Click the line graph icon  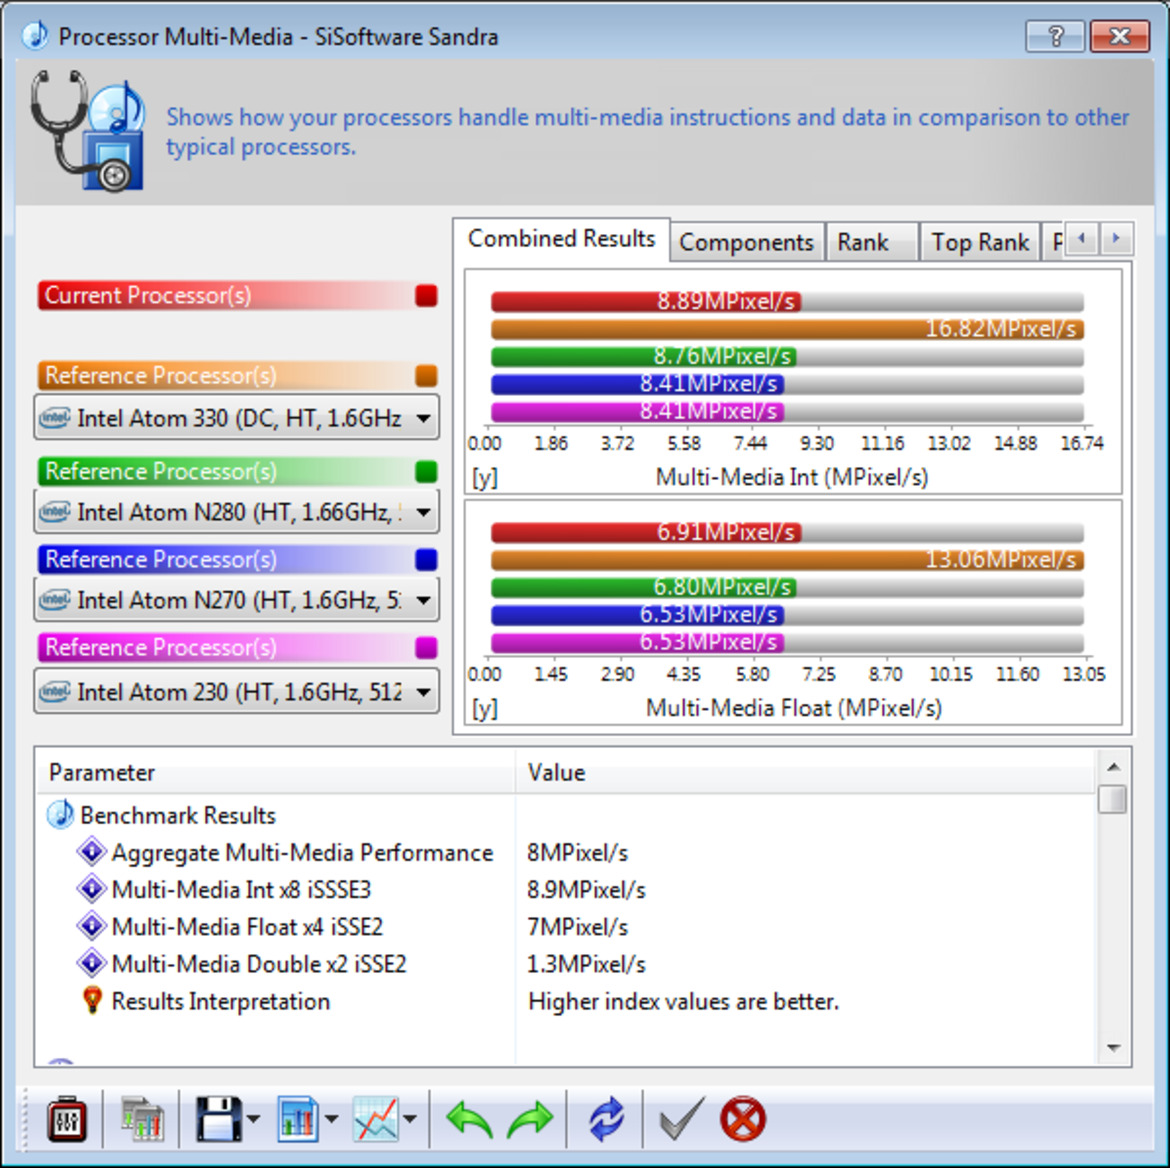375,1119
